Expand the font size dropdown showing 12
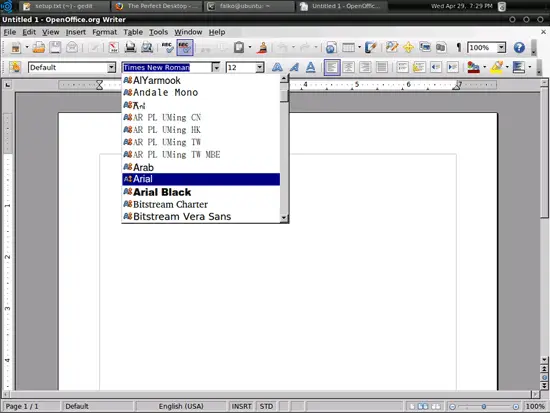This screenshot has height=413, width=550. (x=260, y=67)
